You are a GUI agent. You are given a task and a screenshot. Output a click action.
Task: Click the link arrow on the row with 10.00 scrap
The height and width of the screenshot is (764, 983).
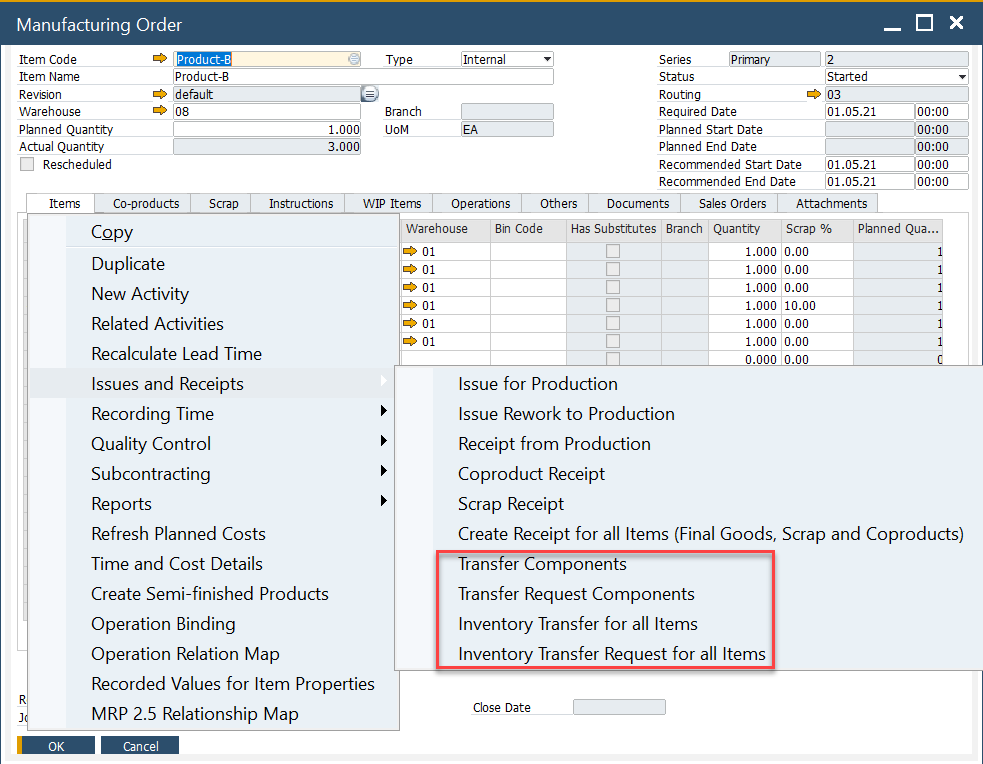pos(409,306)
